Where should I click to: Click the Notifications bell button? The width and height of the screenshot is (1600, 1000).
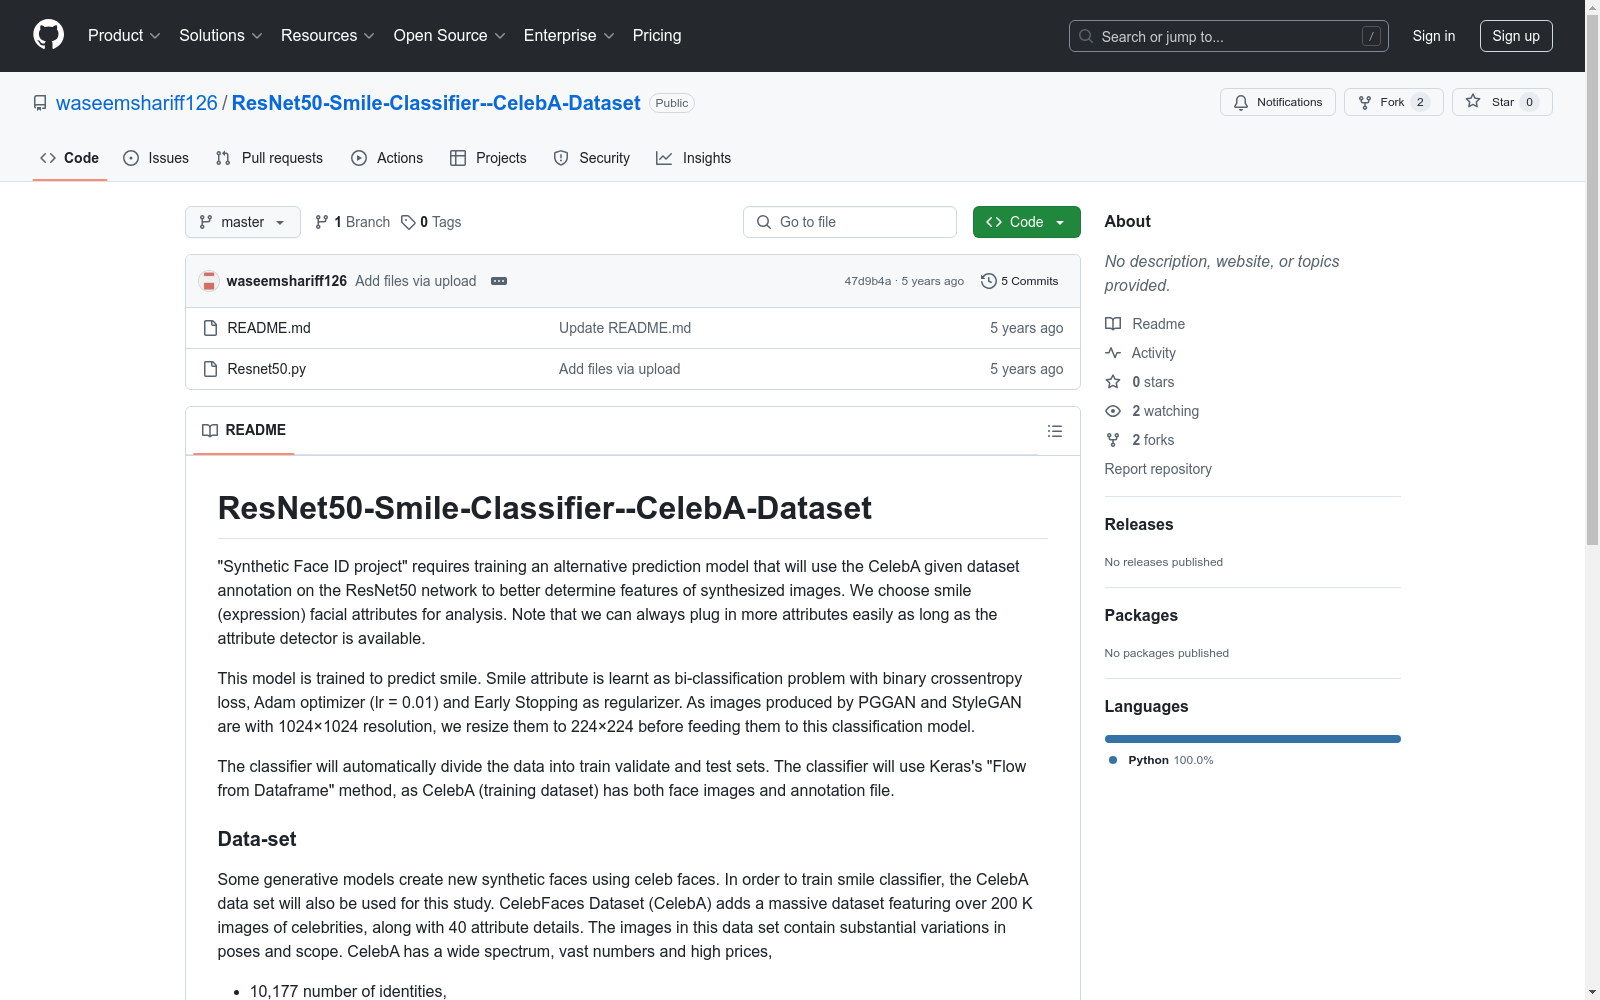[1277, 102]
